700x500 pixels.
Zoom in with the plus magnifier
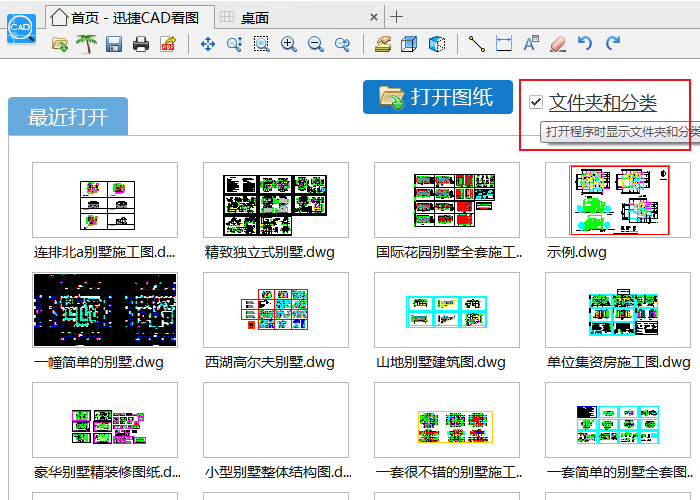[288, 44]
